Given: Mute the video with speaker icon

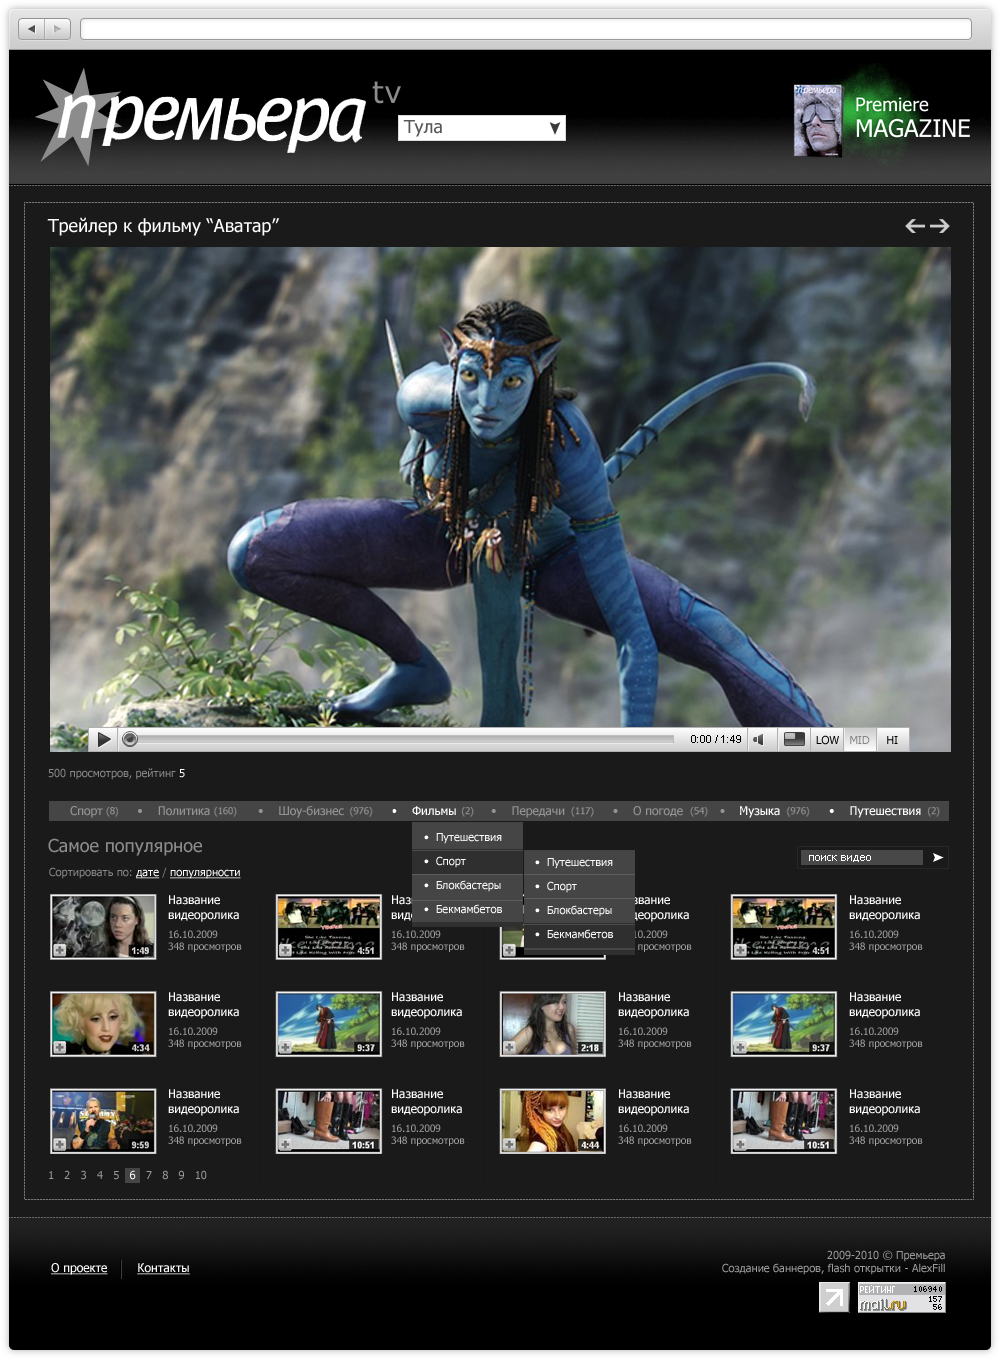Looking at the screenshot, I should pos(758,739).
